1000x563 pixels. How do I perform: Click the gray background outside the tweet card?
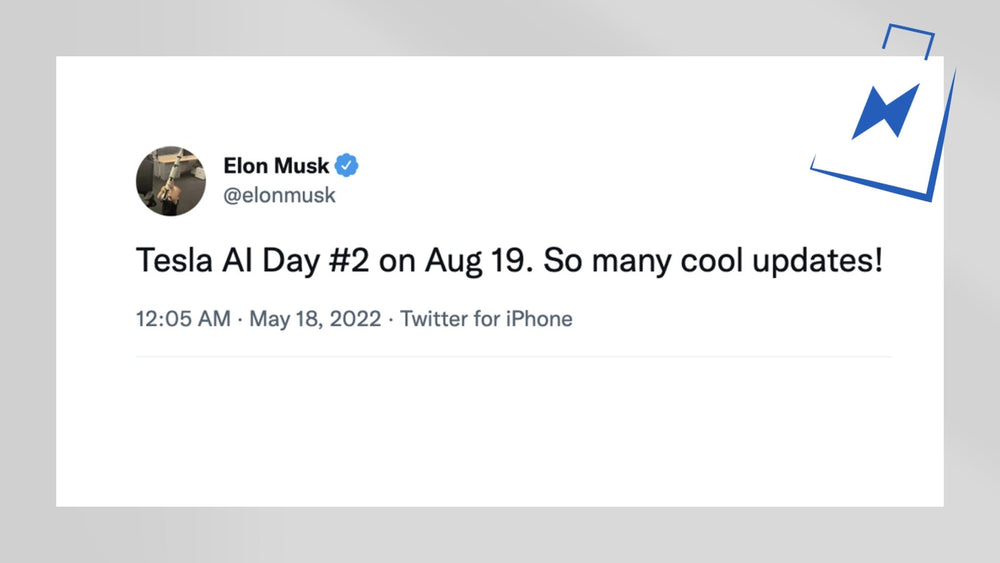500,535
